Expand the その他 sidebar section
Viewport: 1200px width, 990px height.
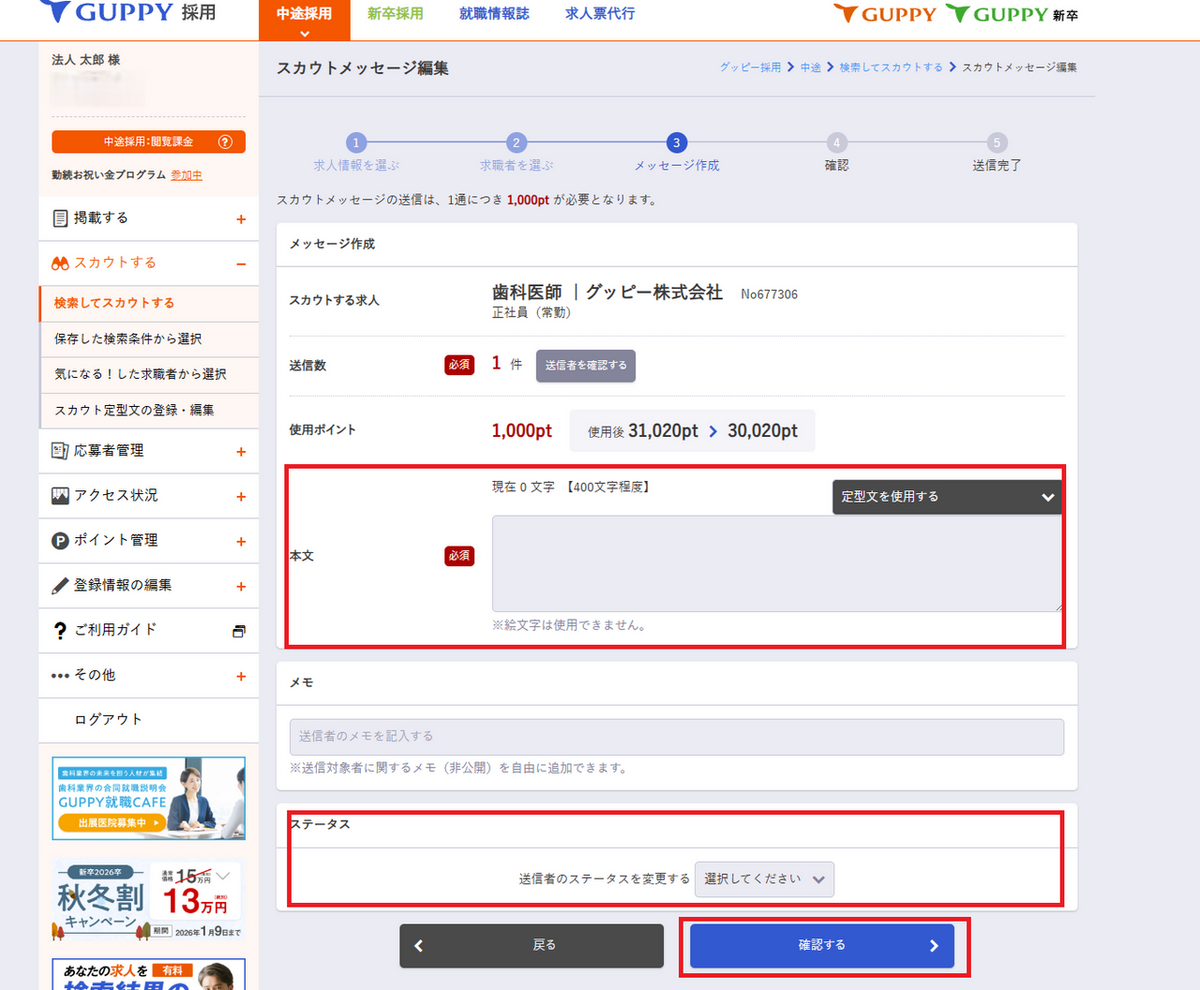[x=240, y=677]
